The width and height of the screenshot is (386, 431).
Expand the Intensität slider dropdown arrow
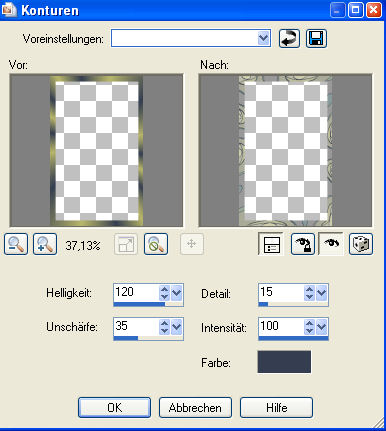(322, 327)
